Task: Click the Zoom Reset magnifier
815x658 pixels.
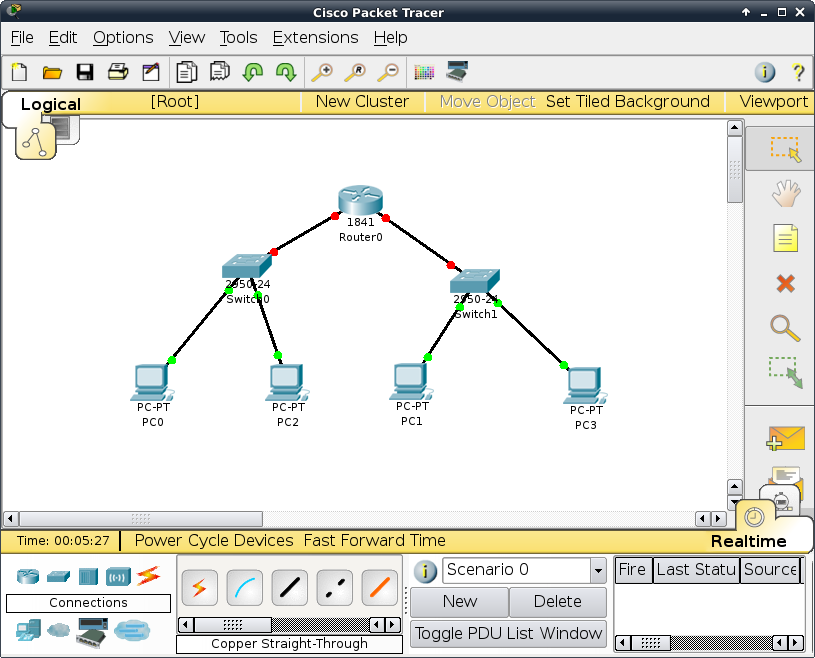Action: (355, 72)
